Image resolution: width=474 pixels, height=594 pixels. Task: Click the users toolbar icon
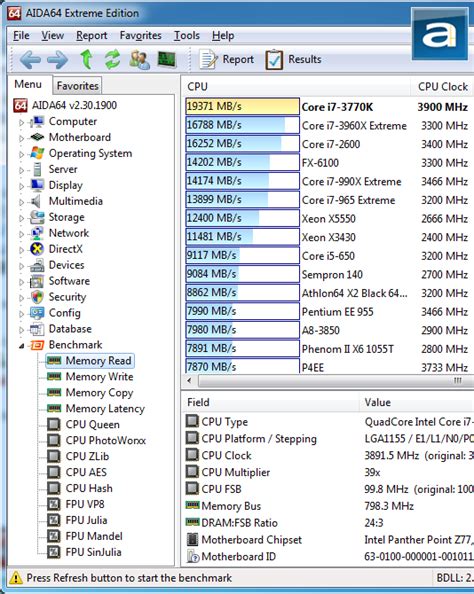pyautogui.click(x=139, y=59)
